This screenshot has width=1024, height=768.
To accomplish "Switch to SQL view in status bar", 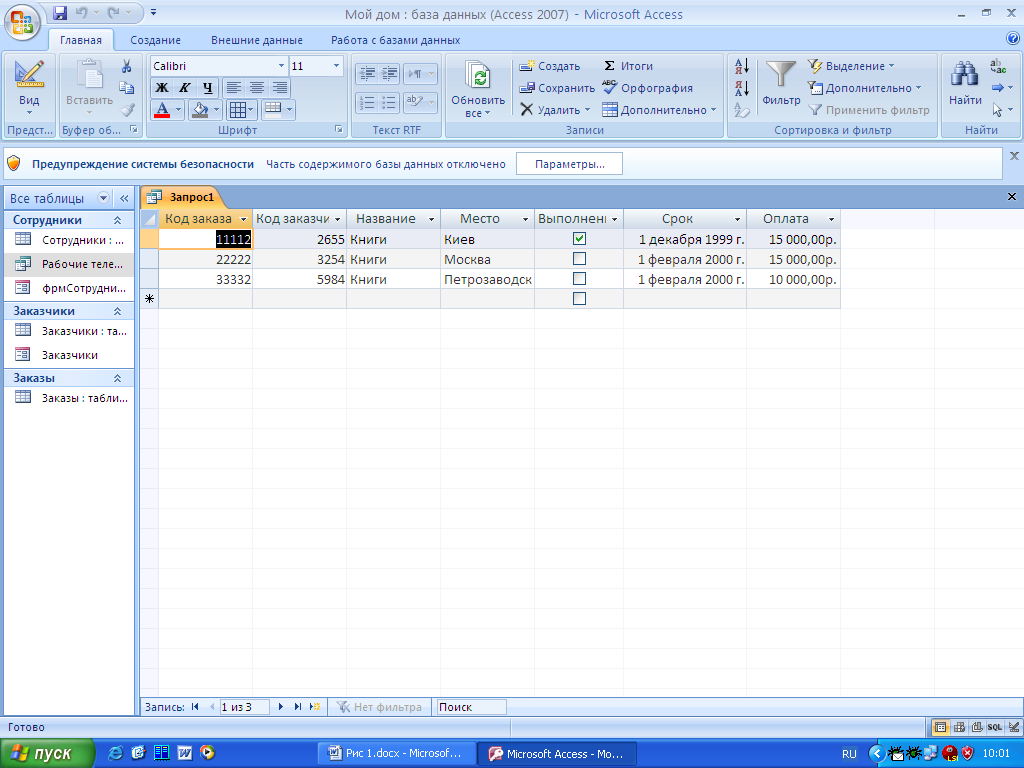I will click(995, 727).
